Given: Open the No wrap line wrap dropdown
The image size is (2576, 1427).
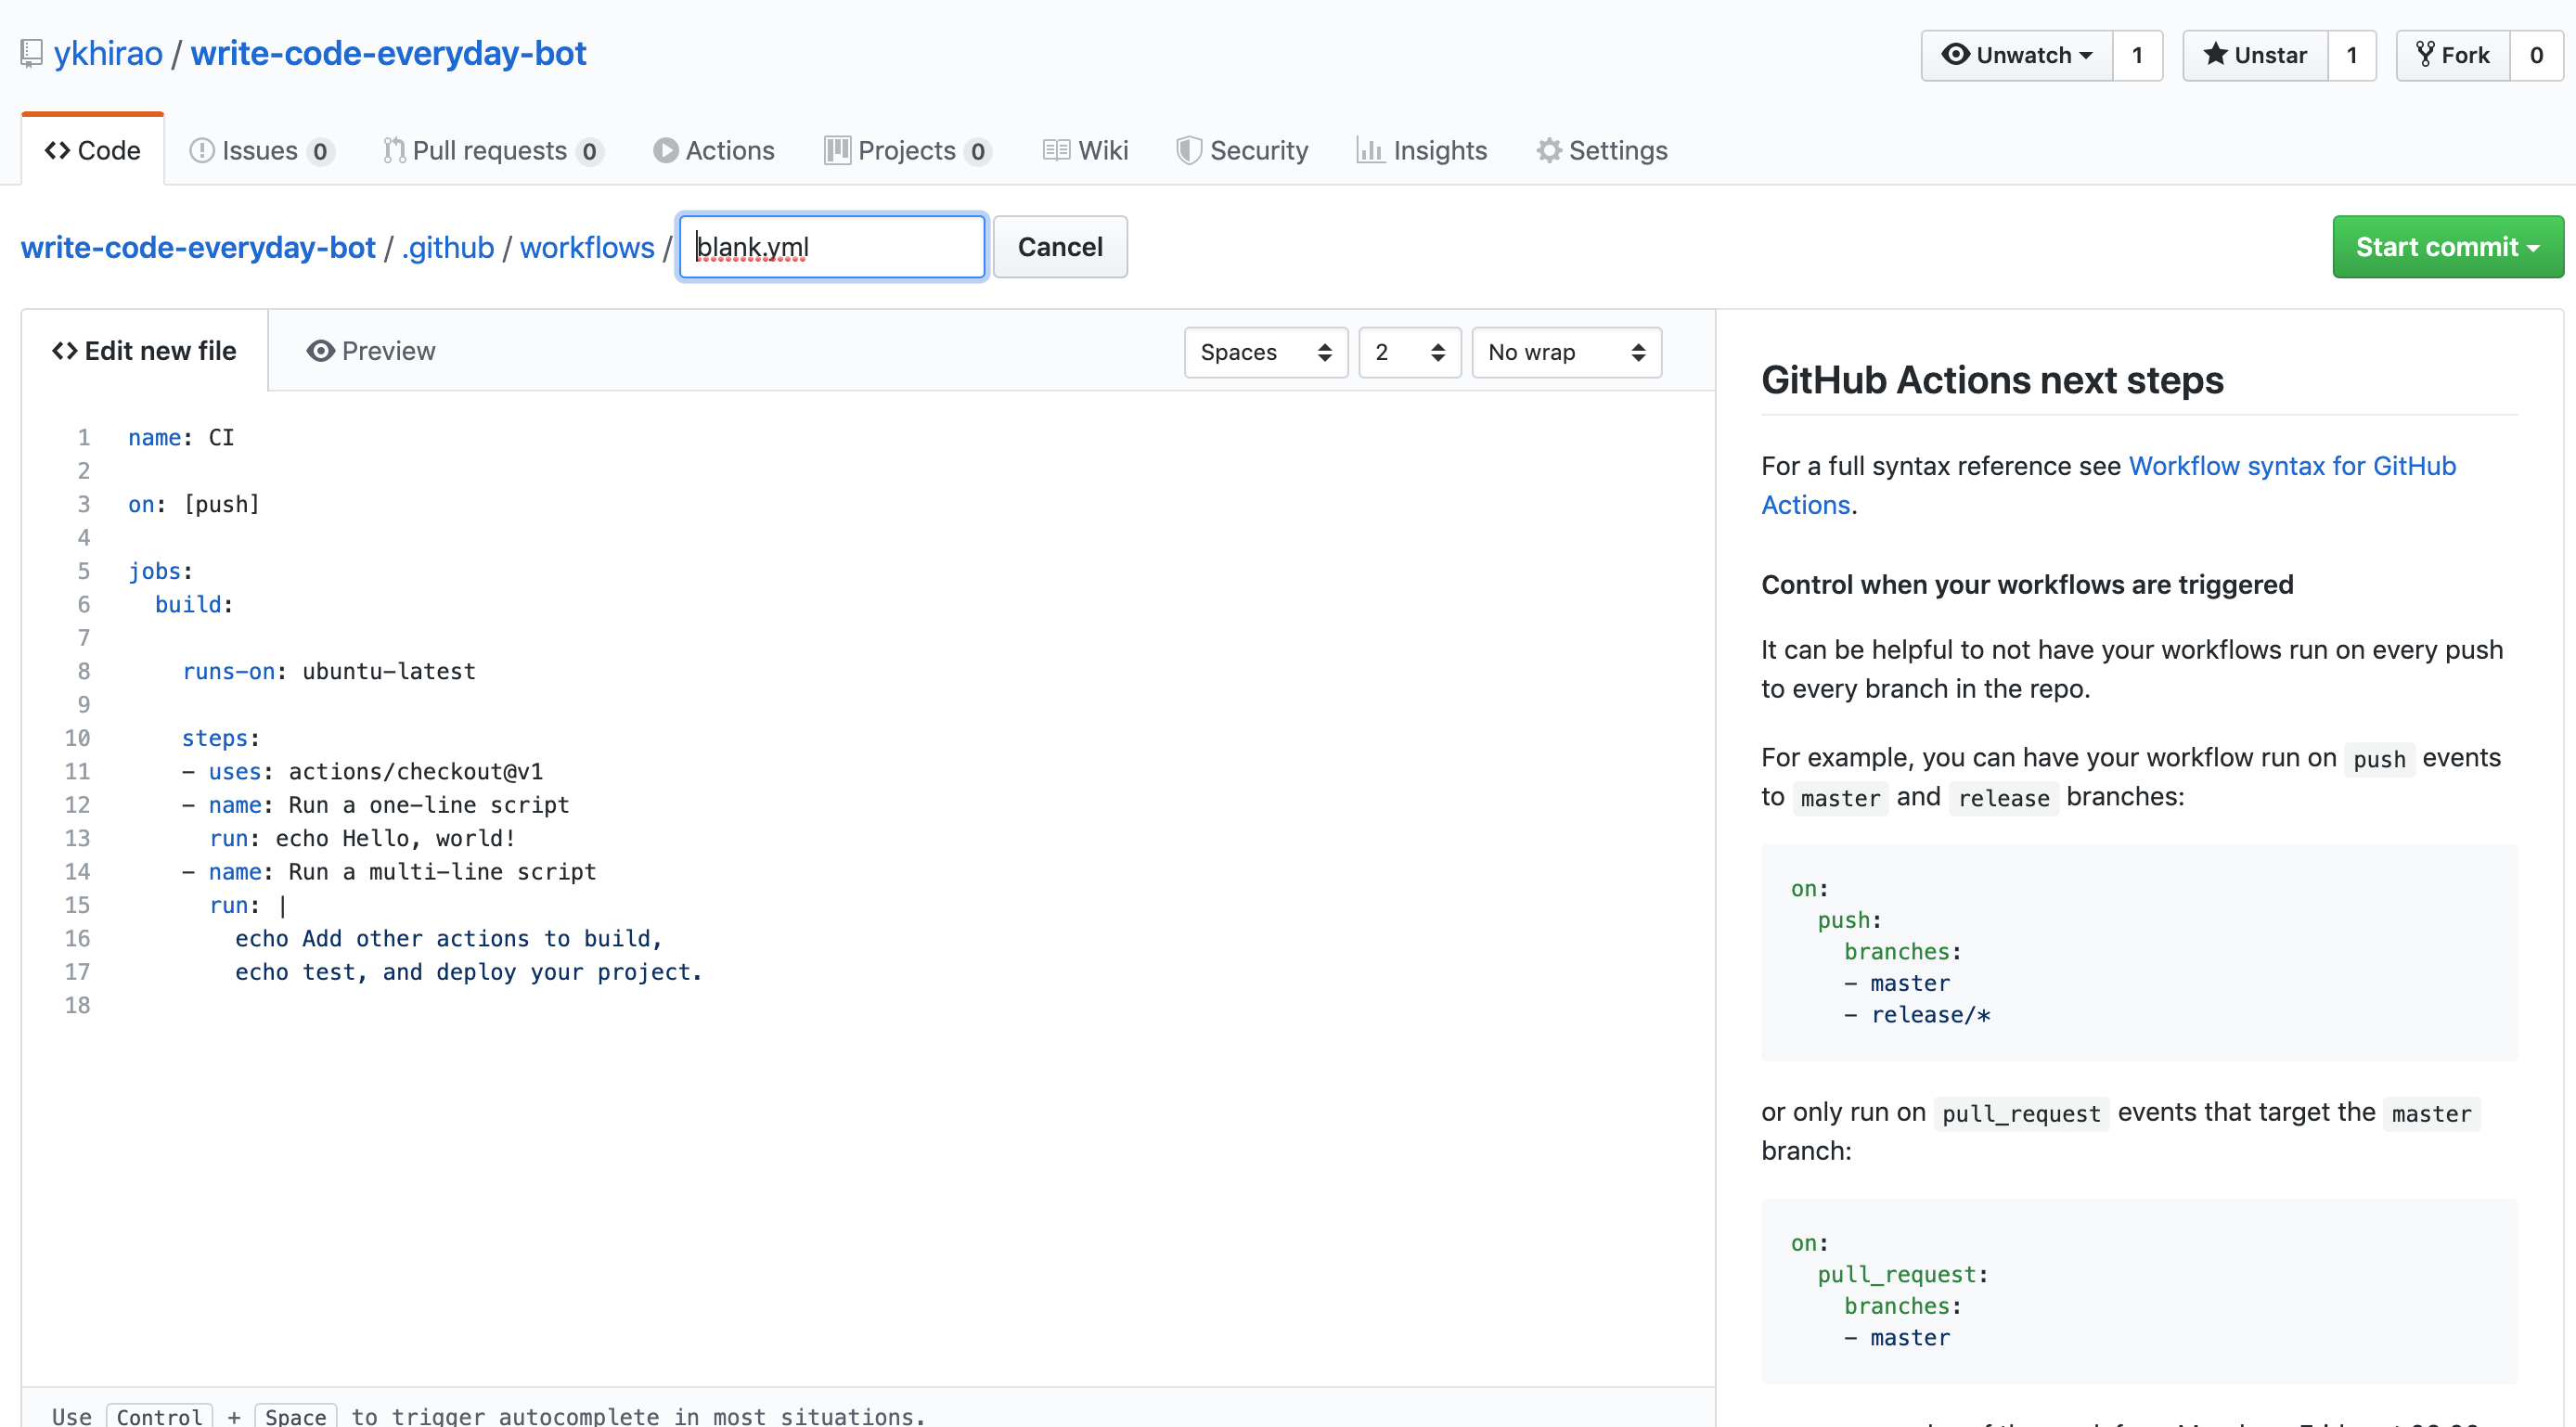Looking at the screenshot, I should [x=1567, y=352].
